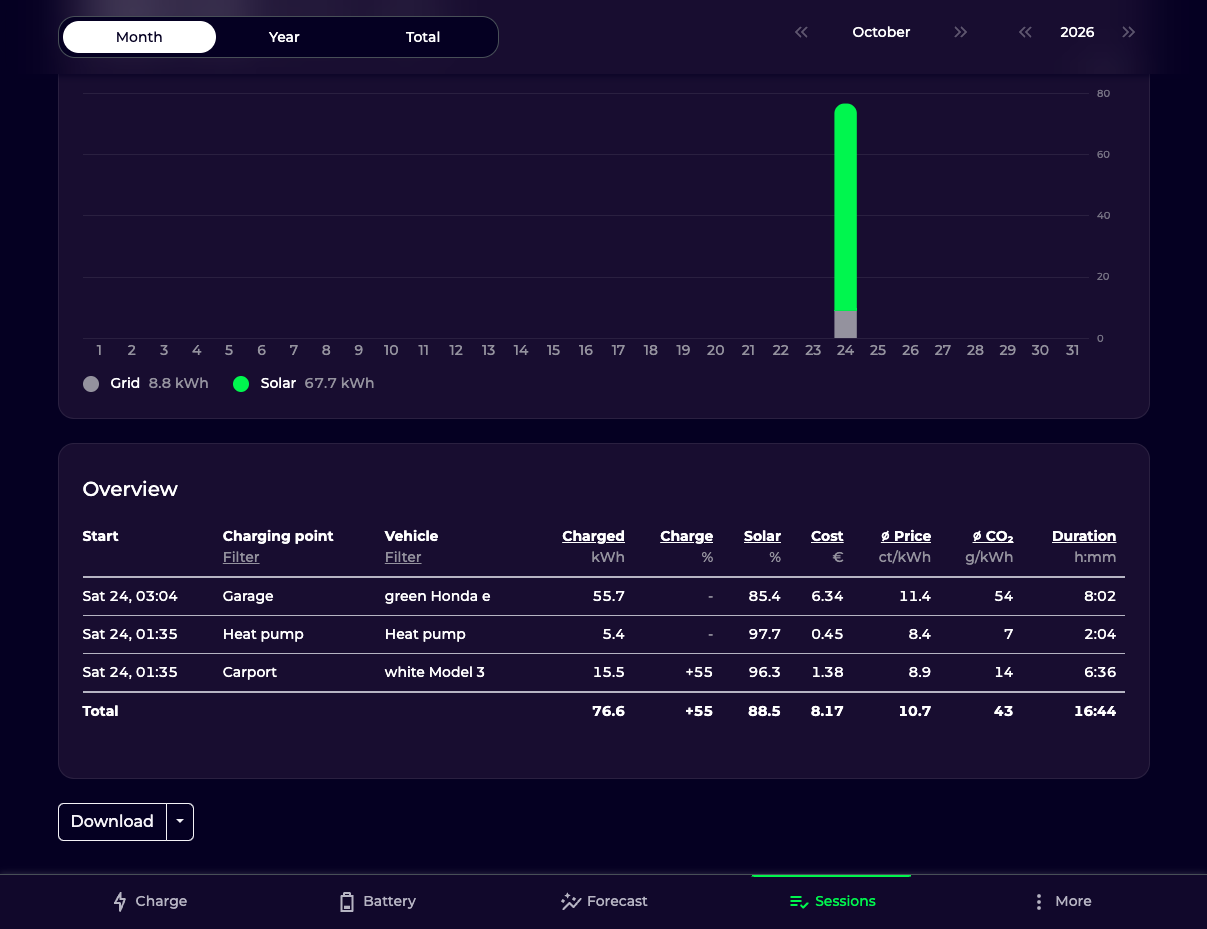
Task: Switch to the Year period view
Action: pyautogui.click(x=284, y=37)
